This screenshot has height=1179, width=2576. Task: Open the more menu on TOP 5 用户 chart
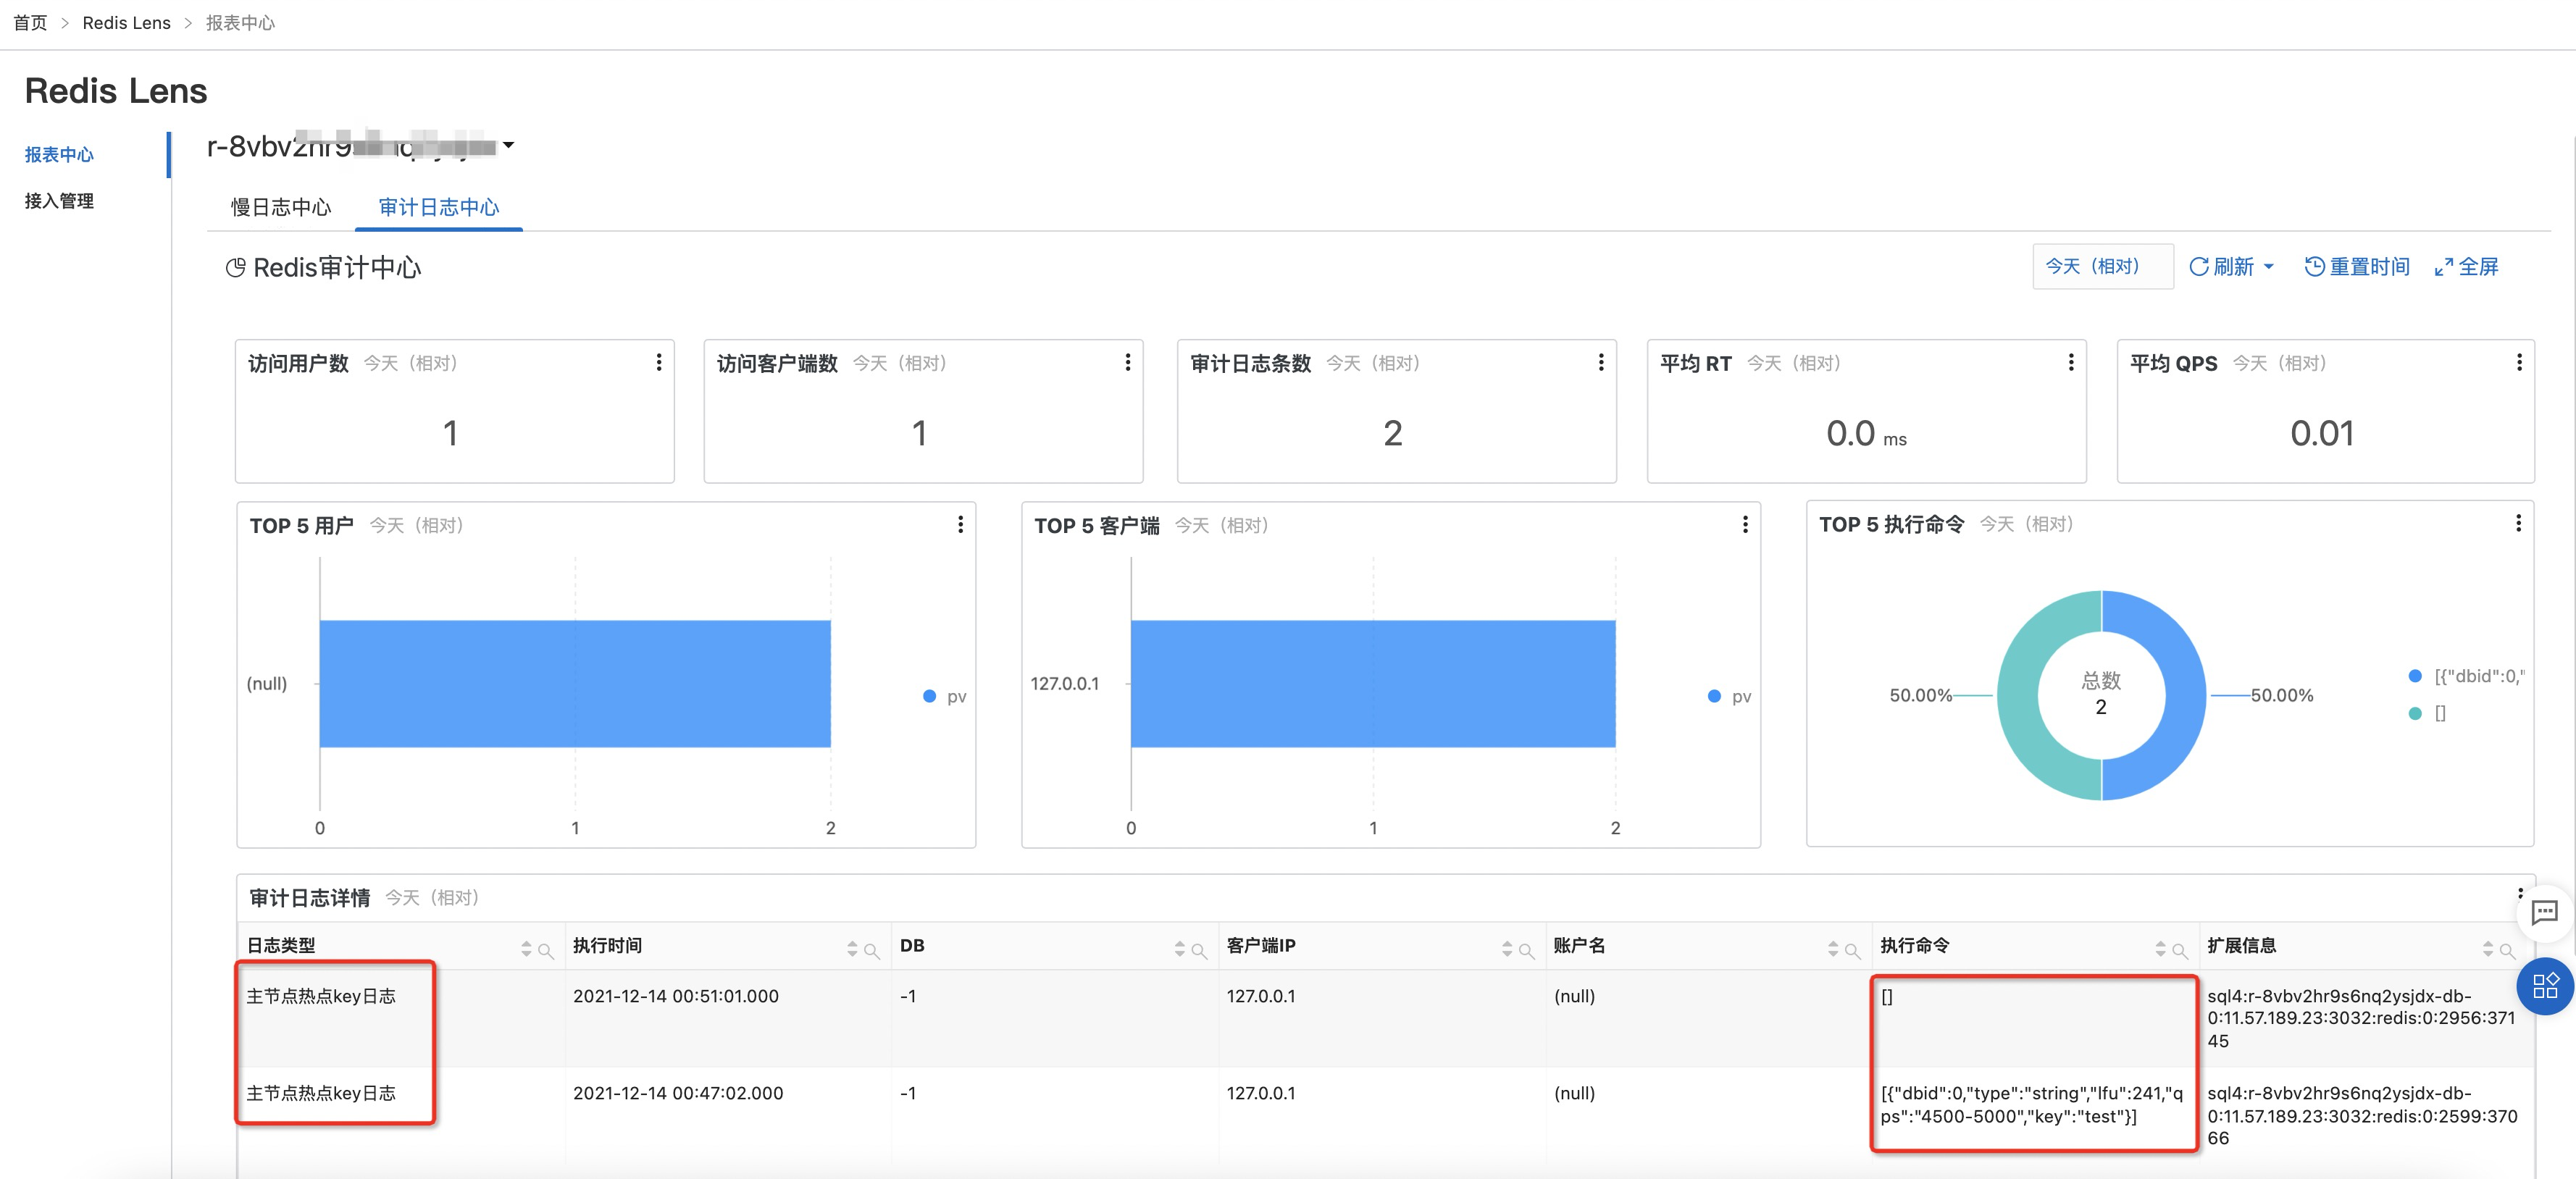coord(960,524)
